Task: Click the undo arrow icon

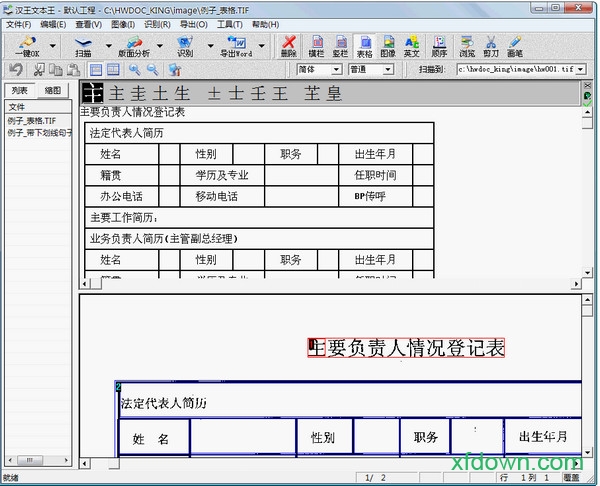Action: [16, 69]
